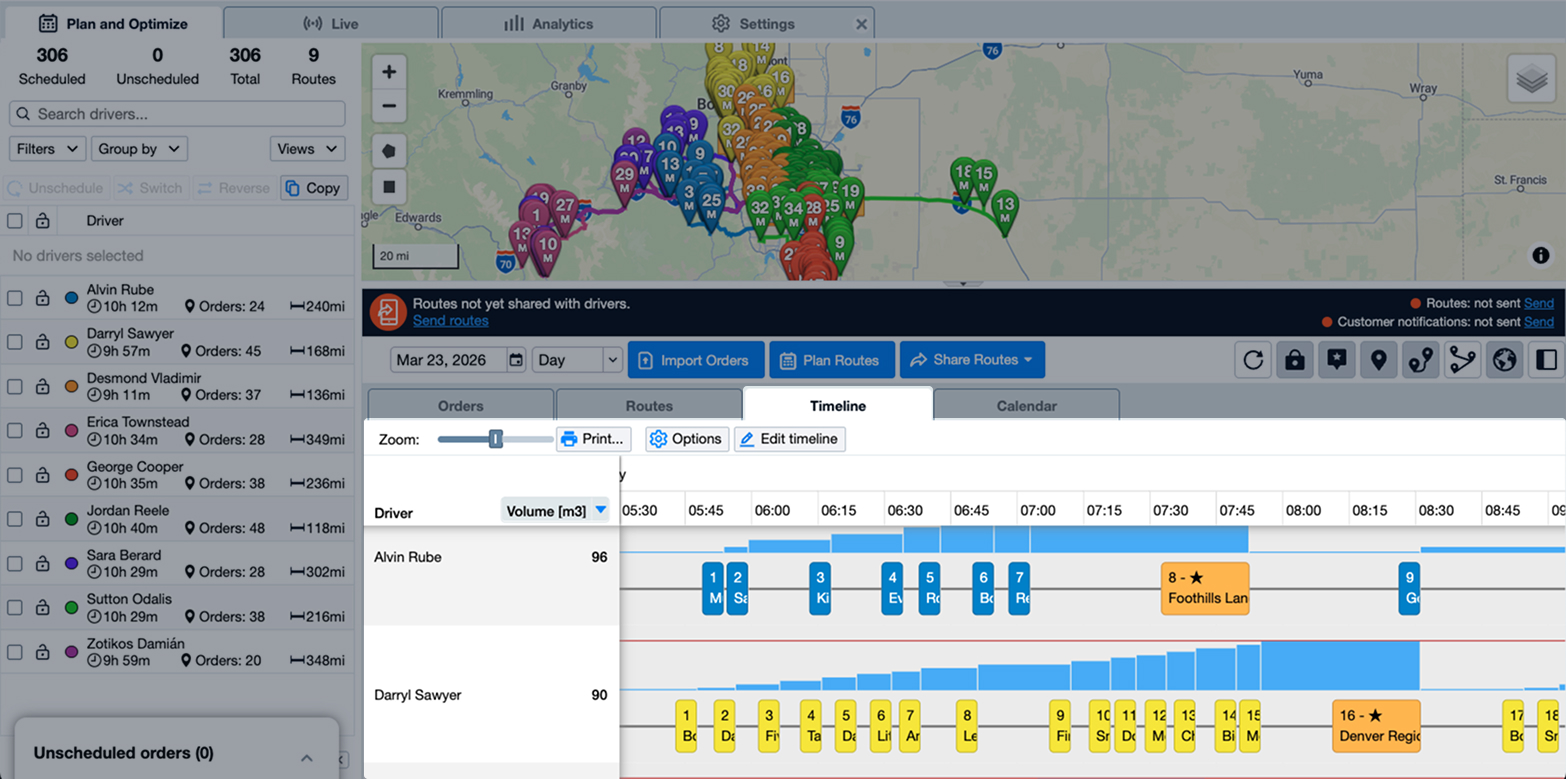Check the box for Jordan Reele

pyautogui.click(x=15, y=519)
